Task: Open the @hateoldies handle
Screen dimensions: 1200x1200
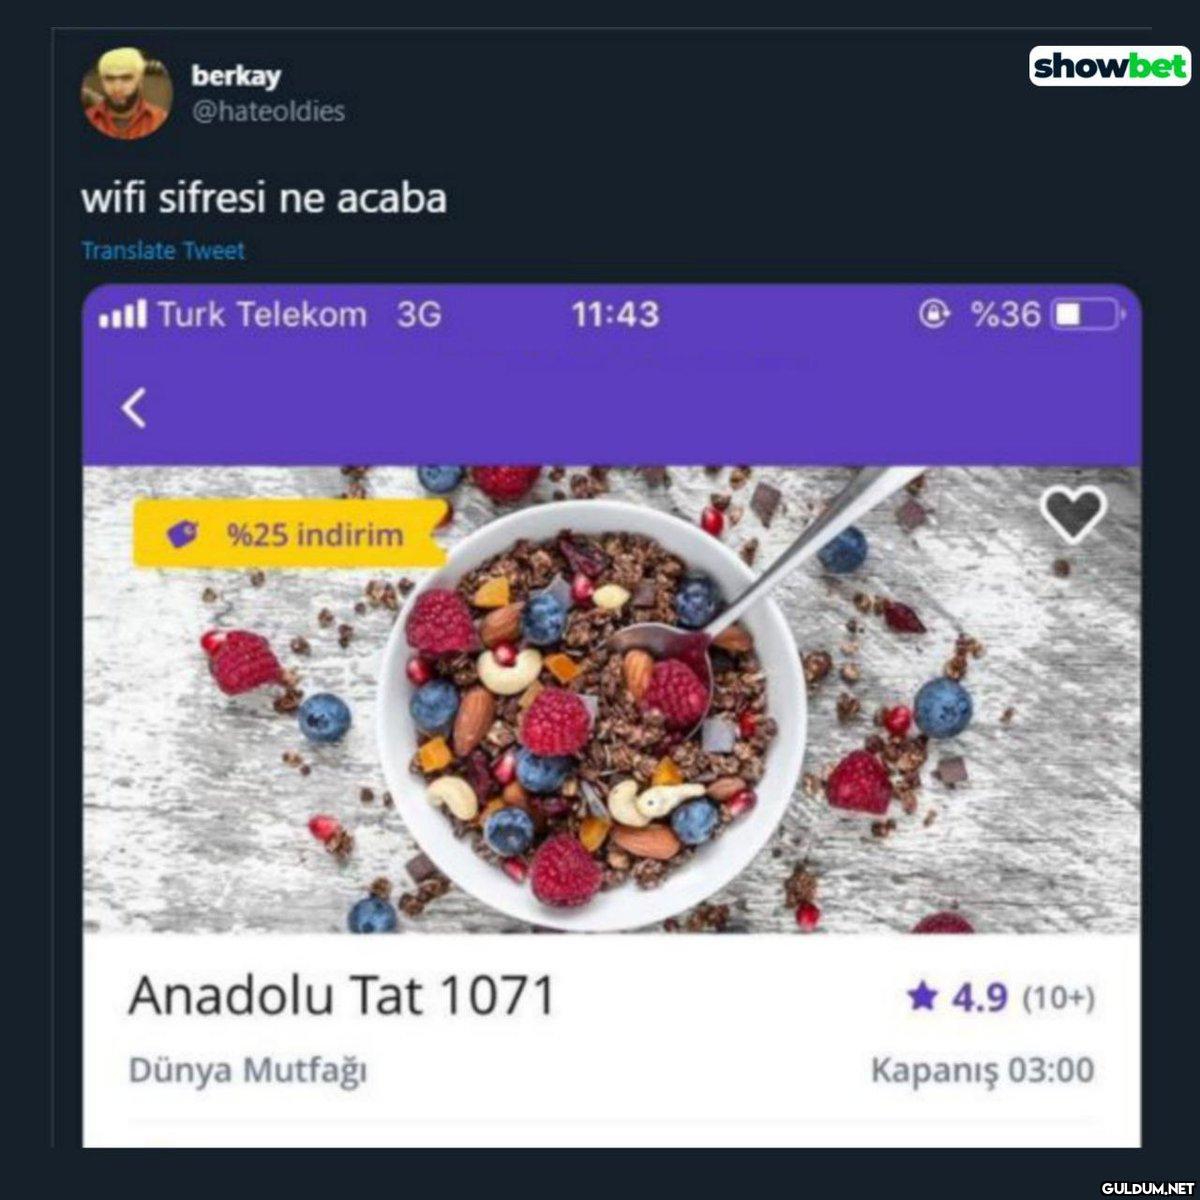Action: tap(268, 111)
